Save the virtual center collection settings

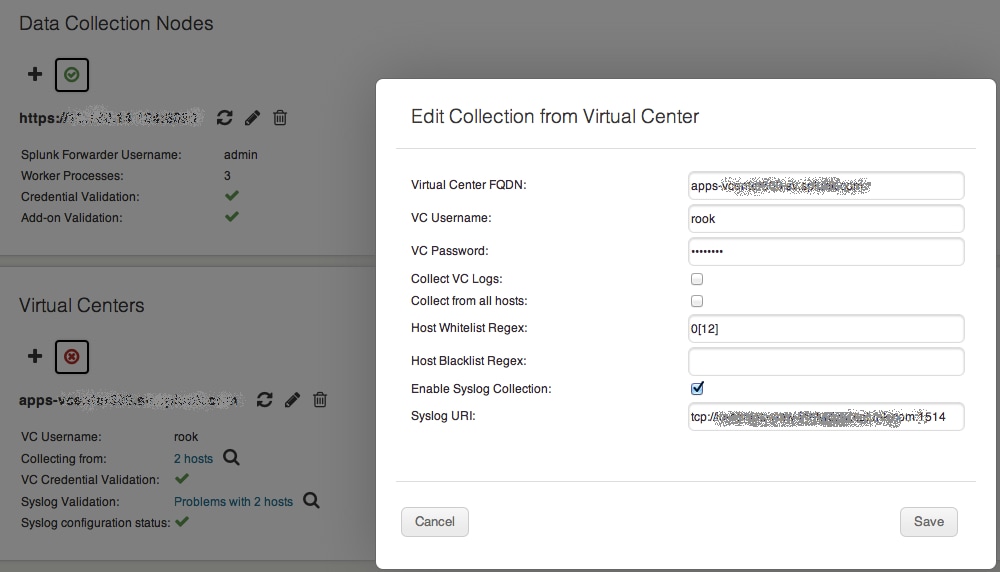929,522
